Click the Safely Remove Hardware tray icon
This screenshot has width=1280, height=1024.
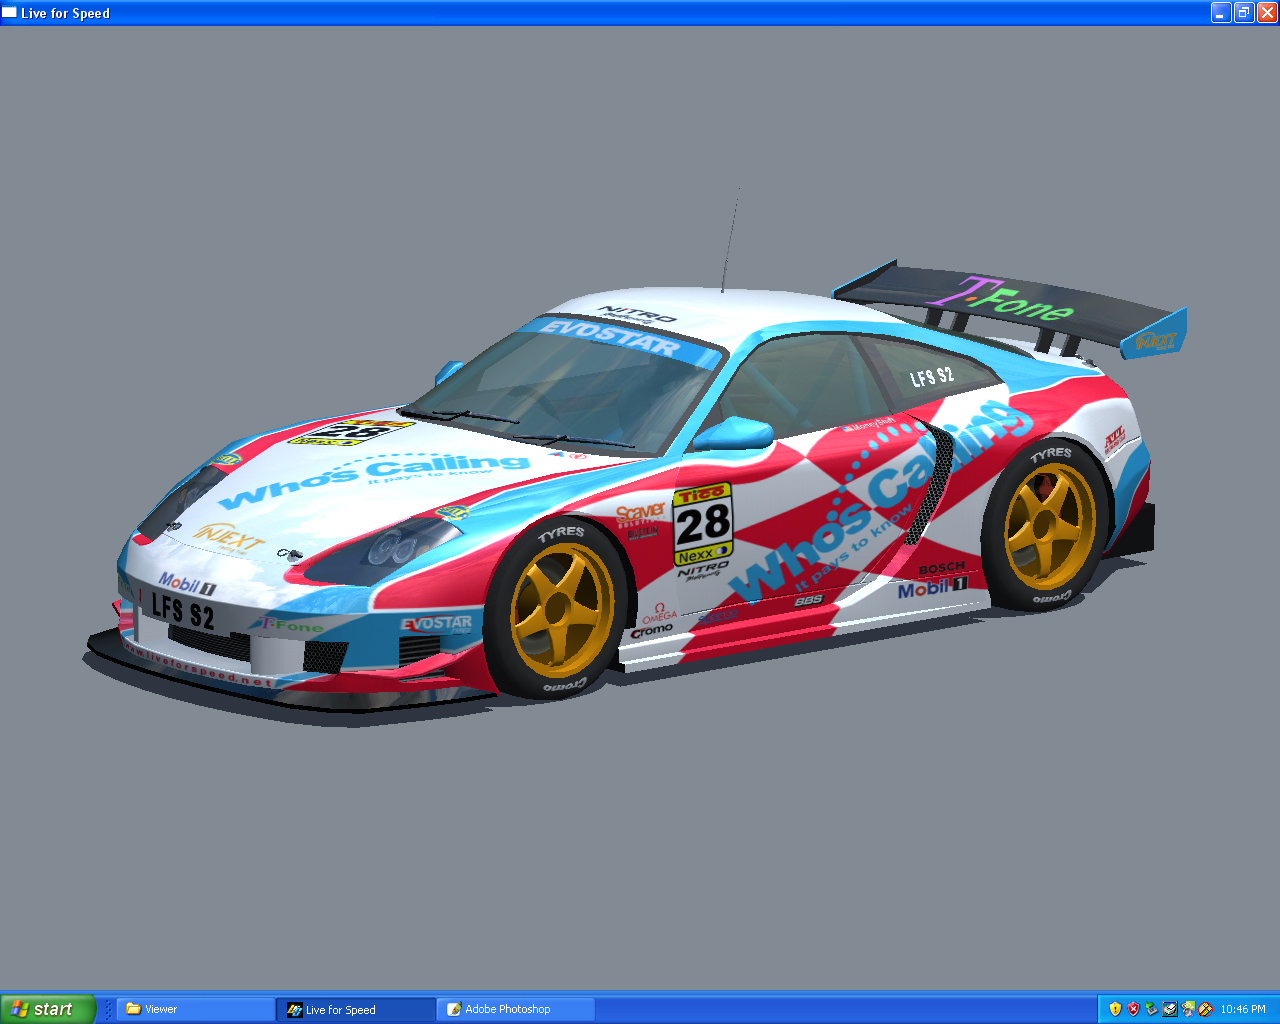point(1151,1009)
